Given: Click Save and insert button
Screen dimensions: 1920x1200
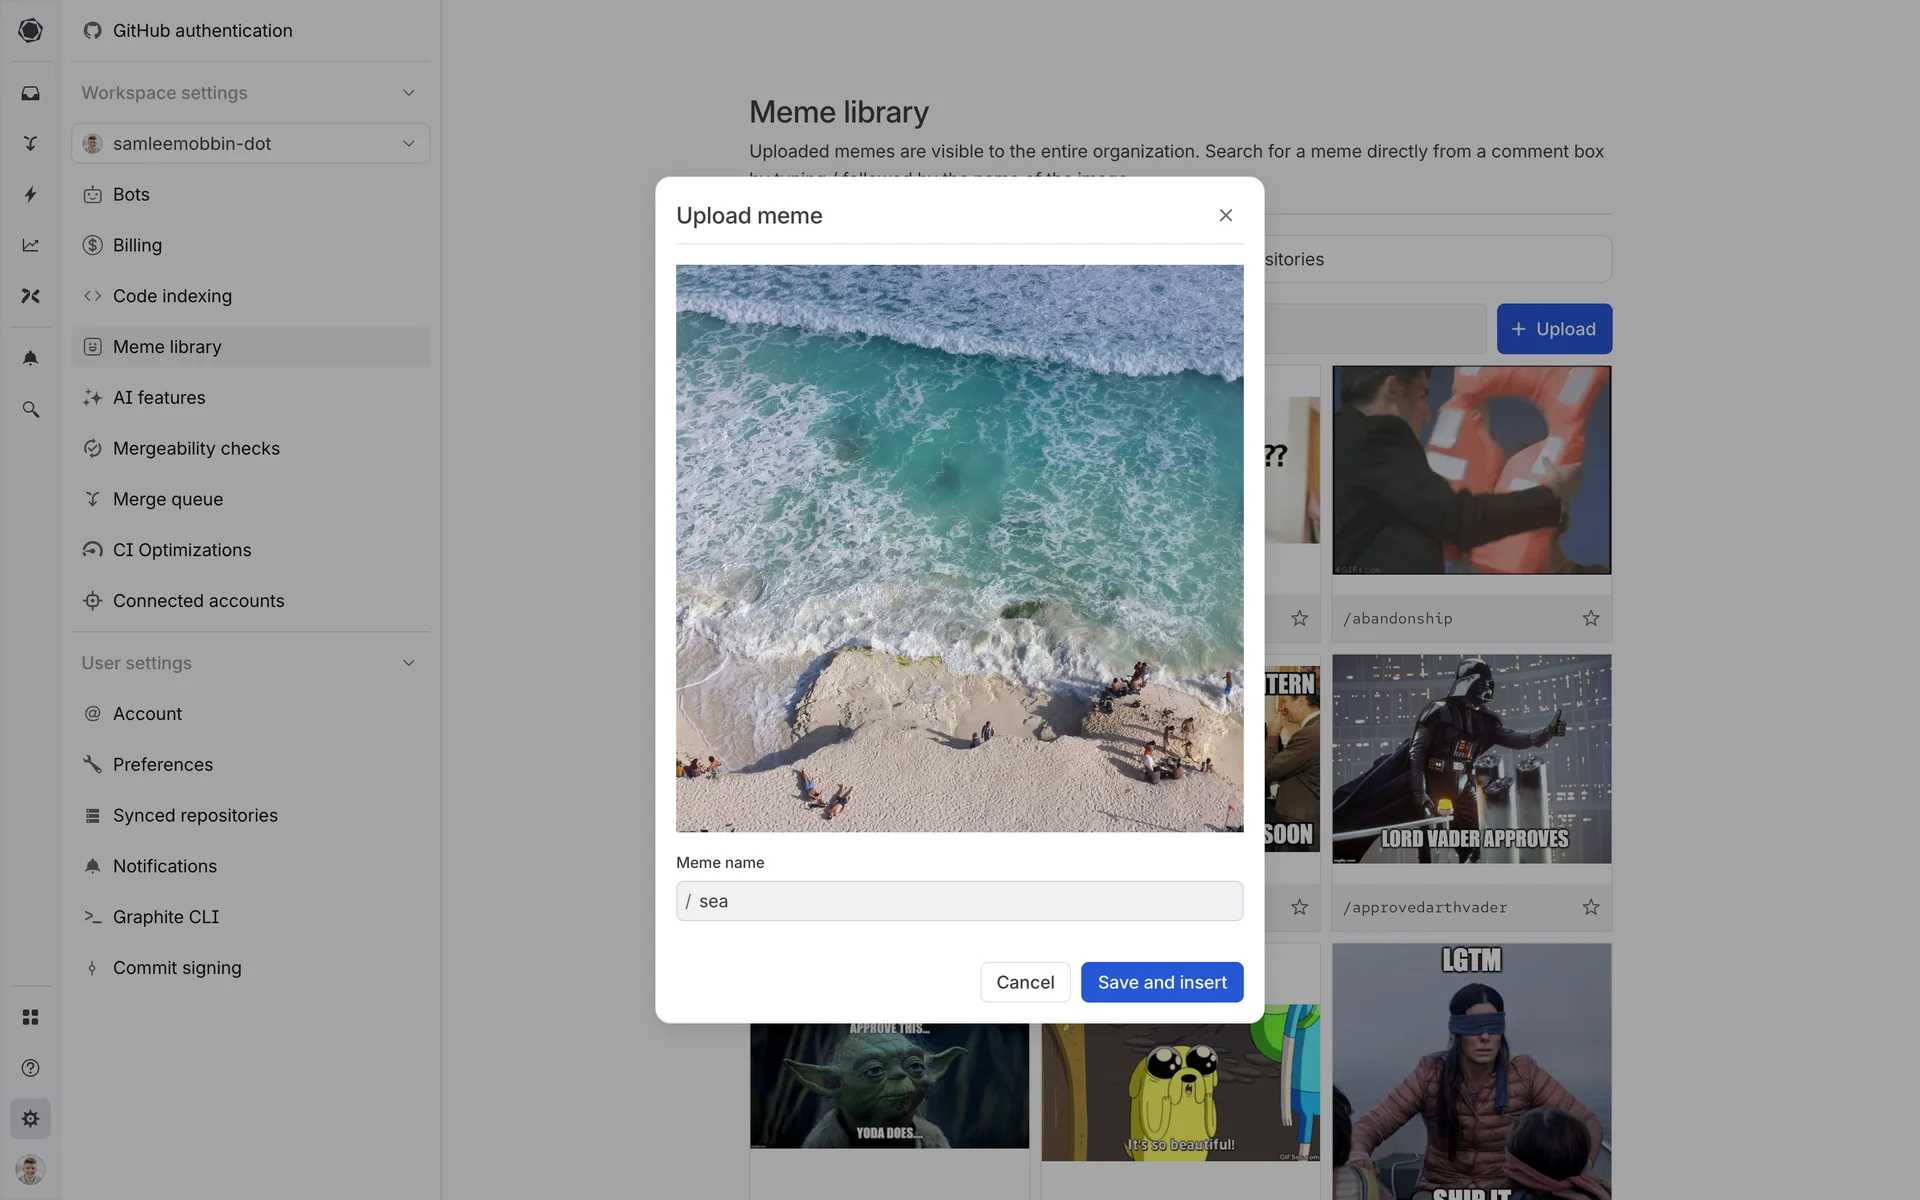Looking at the screenshot, I should (x=1161, y=982).
